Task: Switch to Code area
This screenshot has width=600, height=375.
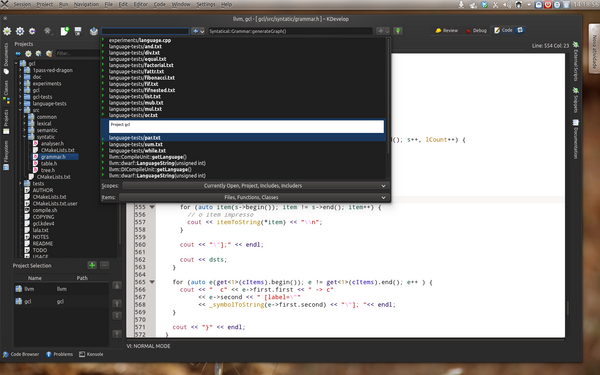Action: point(503,30)
